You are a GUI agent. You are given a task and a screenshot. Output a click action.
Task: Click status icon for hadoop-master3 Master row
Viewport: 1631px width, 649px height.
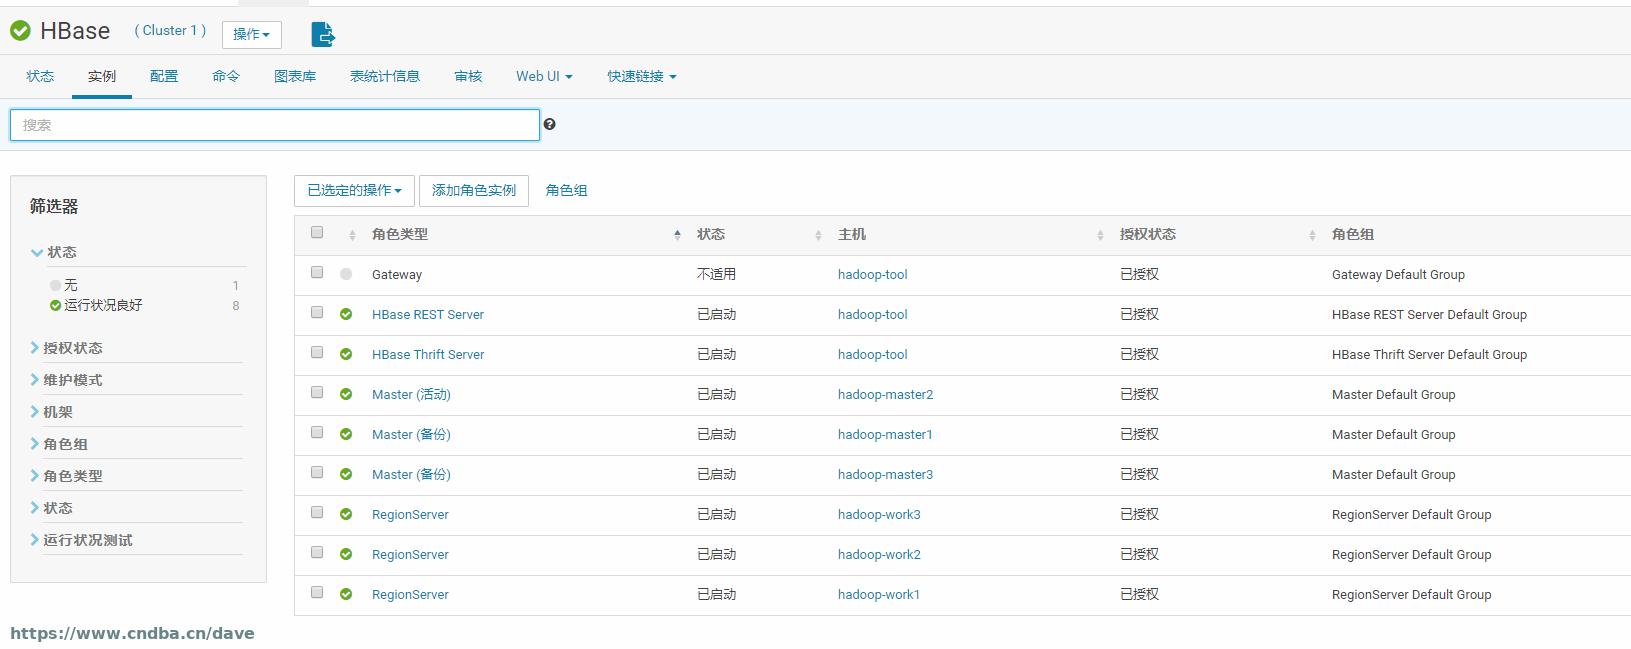346,474
